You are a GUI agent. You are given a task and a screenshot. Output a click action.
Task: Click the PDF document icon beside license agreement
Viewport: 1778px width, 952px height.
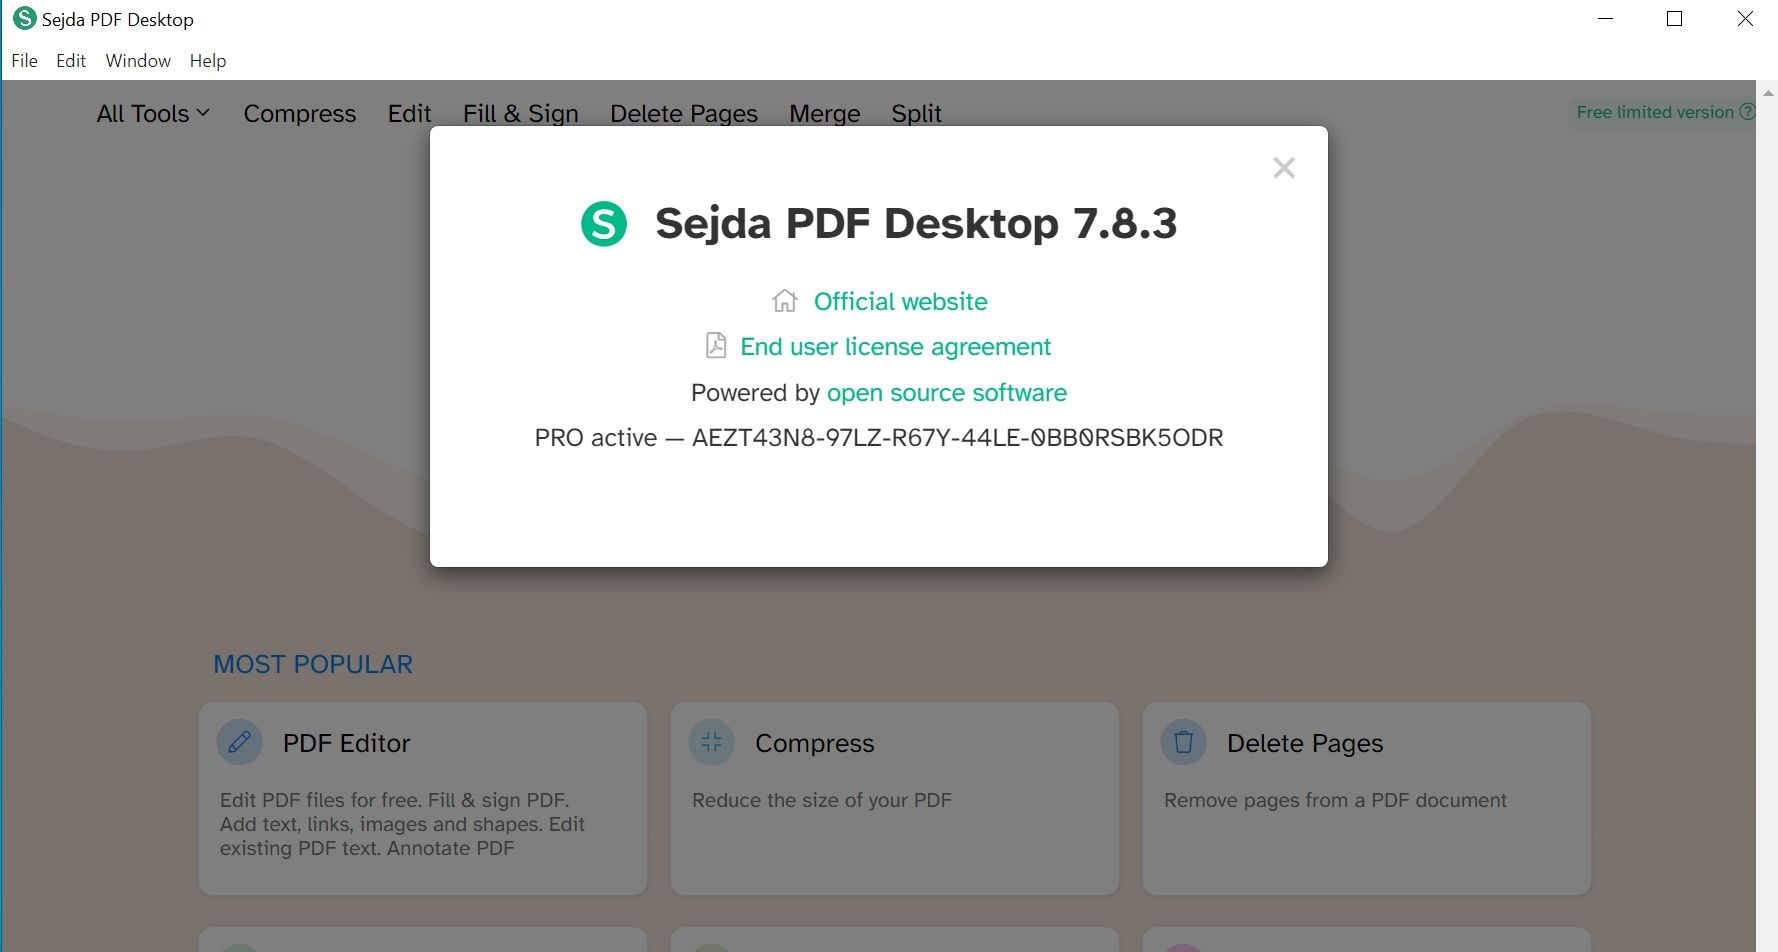click(x=716, y=346)
